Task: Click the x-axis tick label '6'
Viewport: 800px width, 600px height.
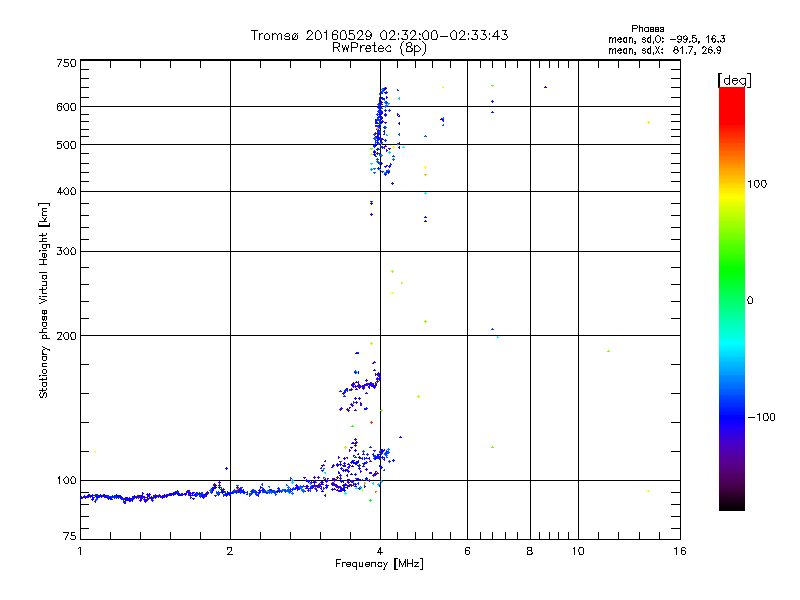Action: pos(467,551)
